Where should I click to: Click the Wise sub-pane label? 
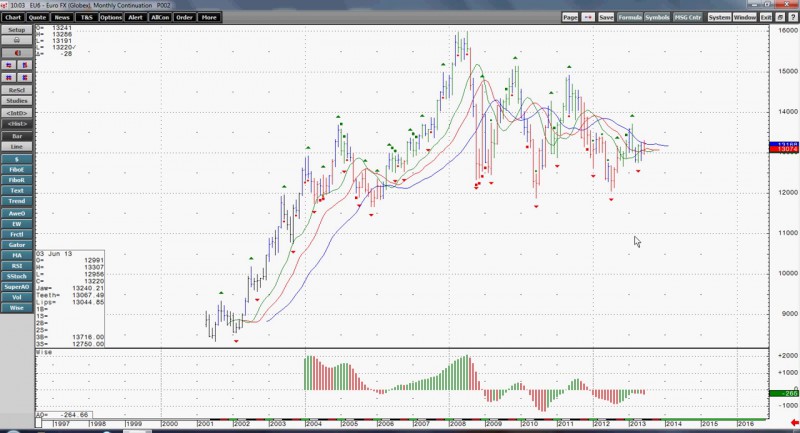tap(44, 352)
